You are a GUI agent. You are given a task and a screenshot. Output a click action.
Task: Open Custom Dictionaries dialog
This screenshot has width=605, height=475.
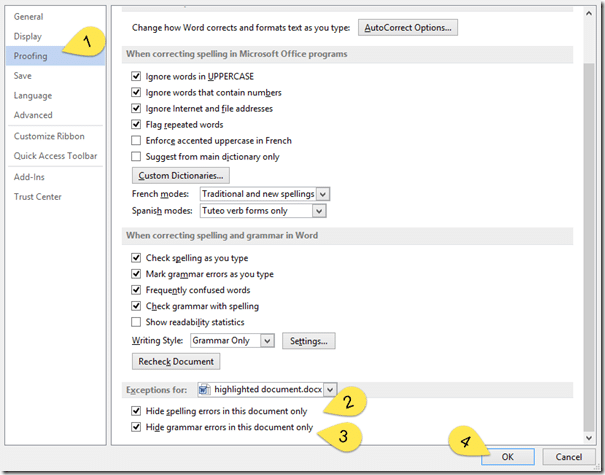[x=181, y=176]
